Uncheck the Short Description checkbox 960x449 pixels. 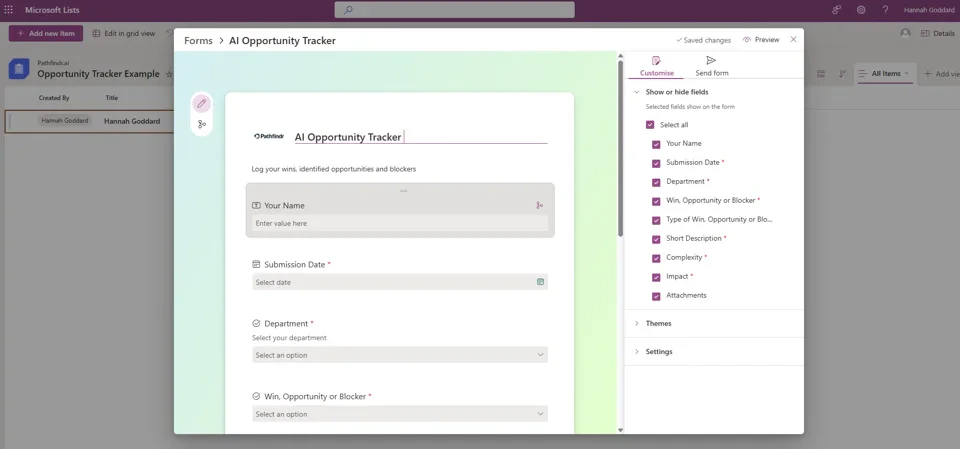tap(656, 240)
